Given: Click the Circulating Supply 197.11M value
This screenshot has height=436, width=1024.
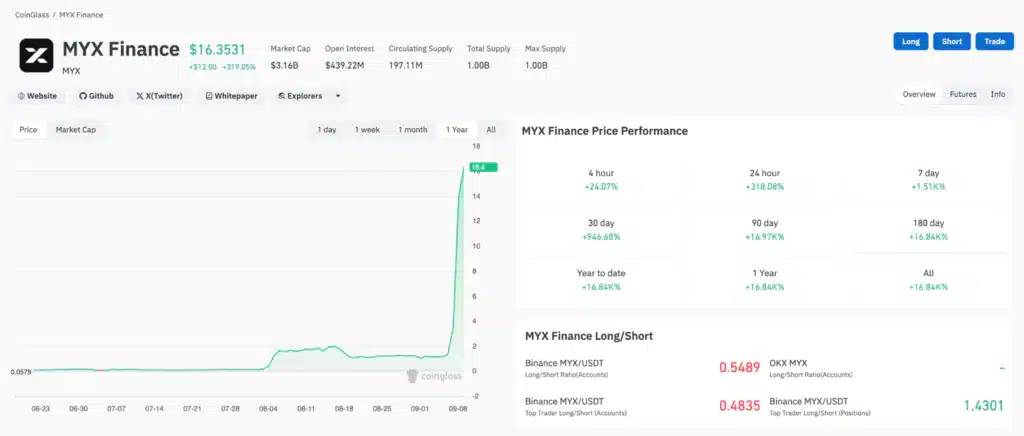Looking at the screenshot, I should tap(405, 66).
